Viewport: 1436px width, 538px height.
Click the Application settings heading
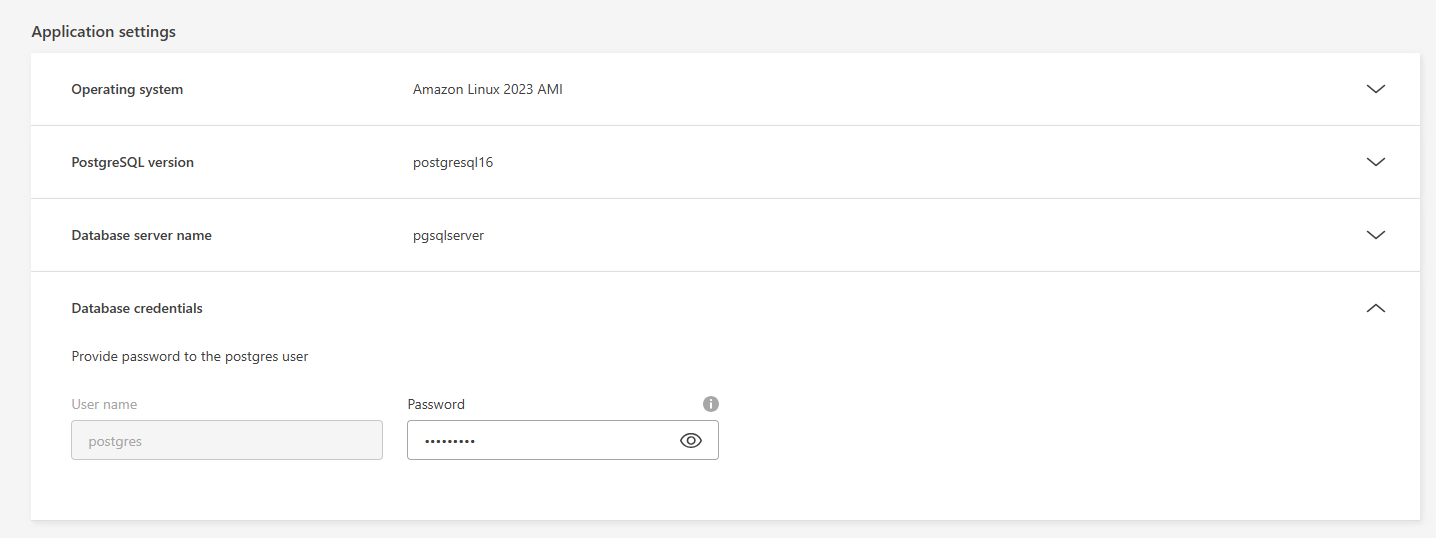pyautogui.click(x=103, y=32)
